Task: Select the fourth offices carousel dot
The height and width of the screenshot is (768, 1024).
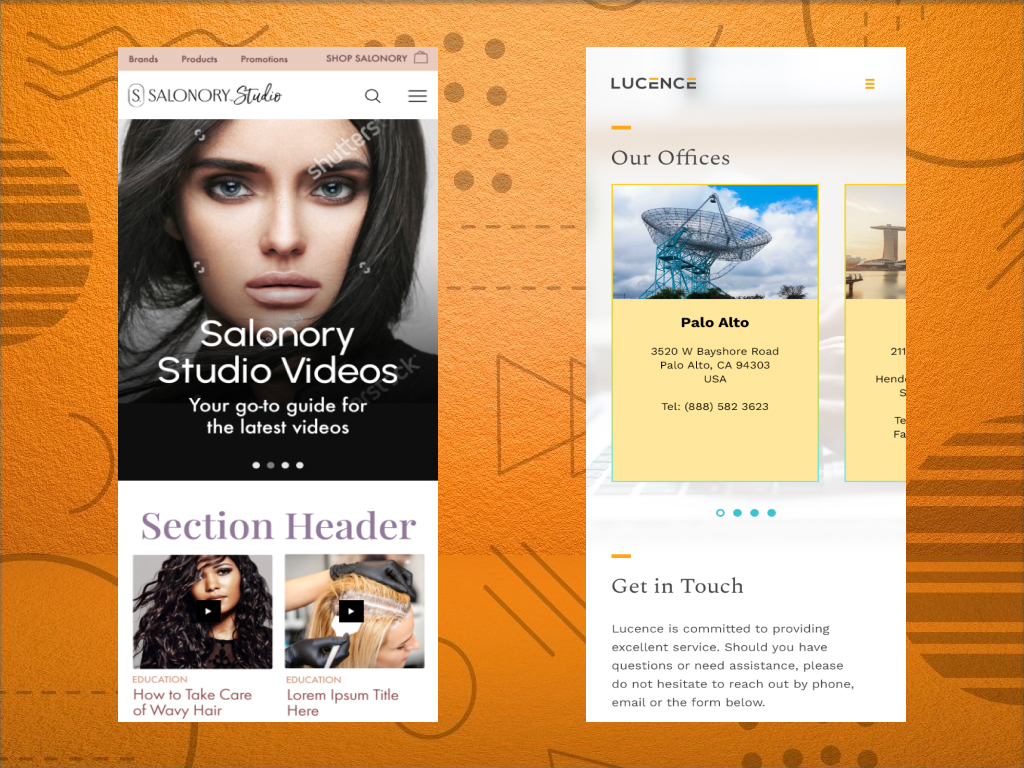Action: coord(772,513)
